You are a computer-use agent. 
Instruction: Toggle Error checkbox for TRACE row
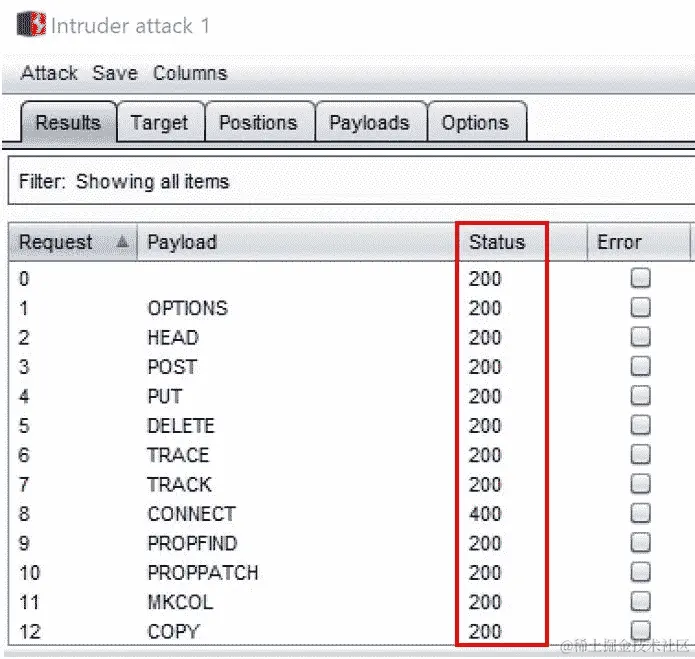(640, 454)
